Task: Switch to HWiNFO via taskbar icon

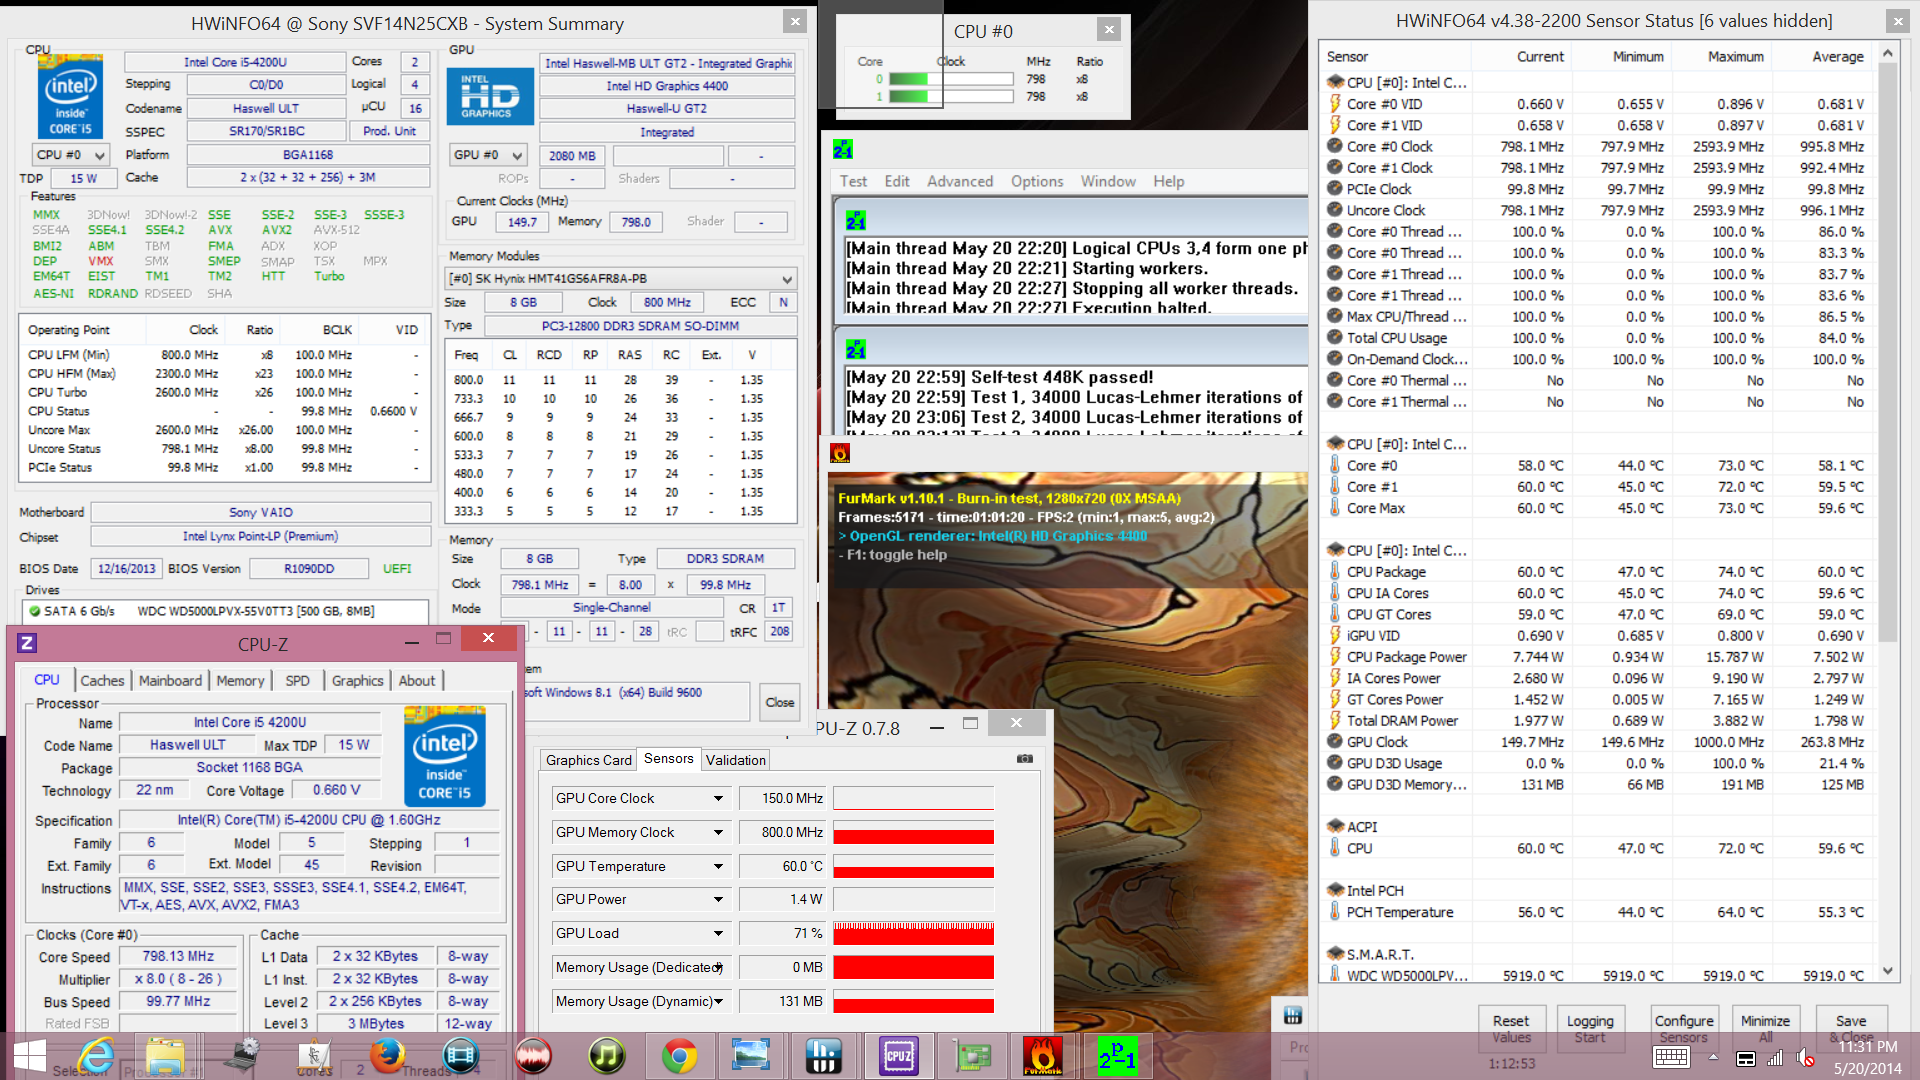Action: tap(824, 1056)
